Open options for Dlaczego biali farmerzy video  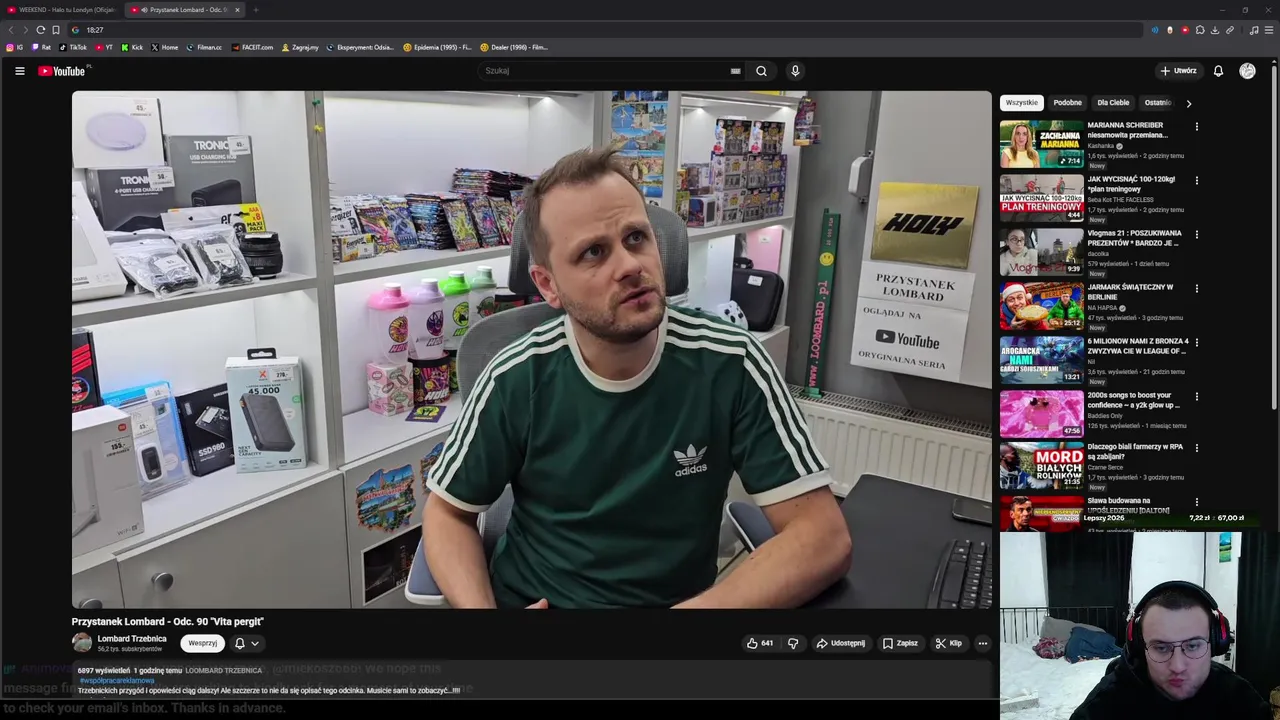coord(1196,448)
